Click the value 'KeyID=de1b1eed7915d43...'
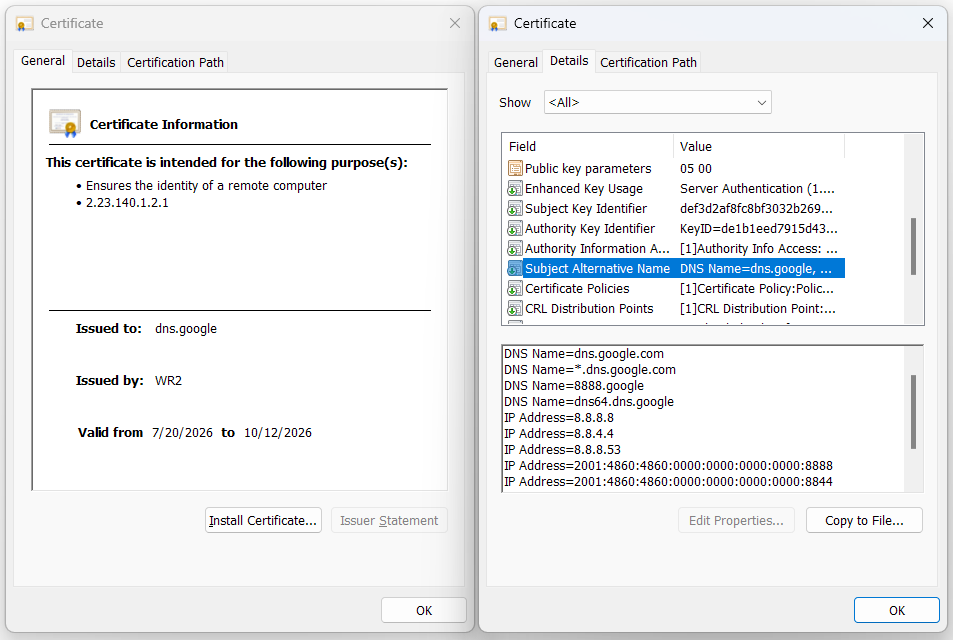This screenshot has height=640, width=953. pos(759,229)
